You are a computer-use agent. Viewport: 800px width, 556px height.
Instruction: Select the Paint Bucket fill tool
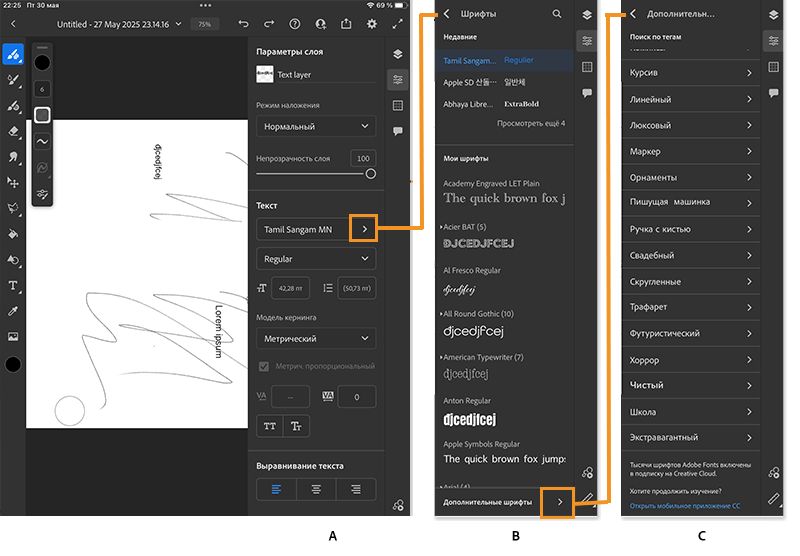click(x=13, y=234)
